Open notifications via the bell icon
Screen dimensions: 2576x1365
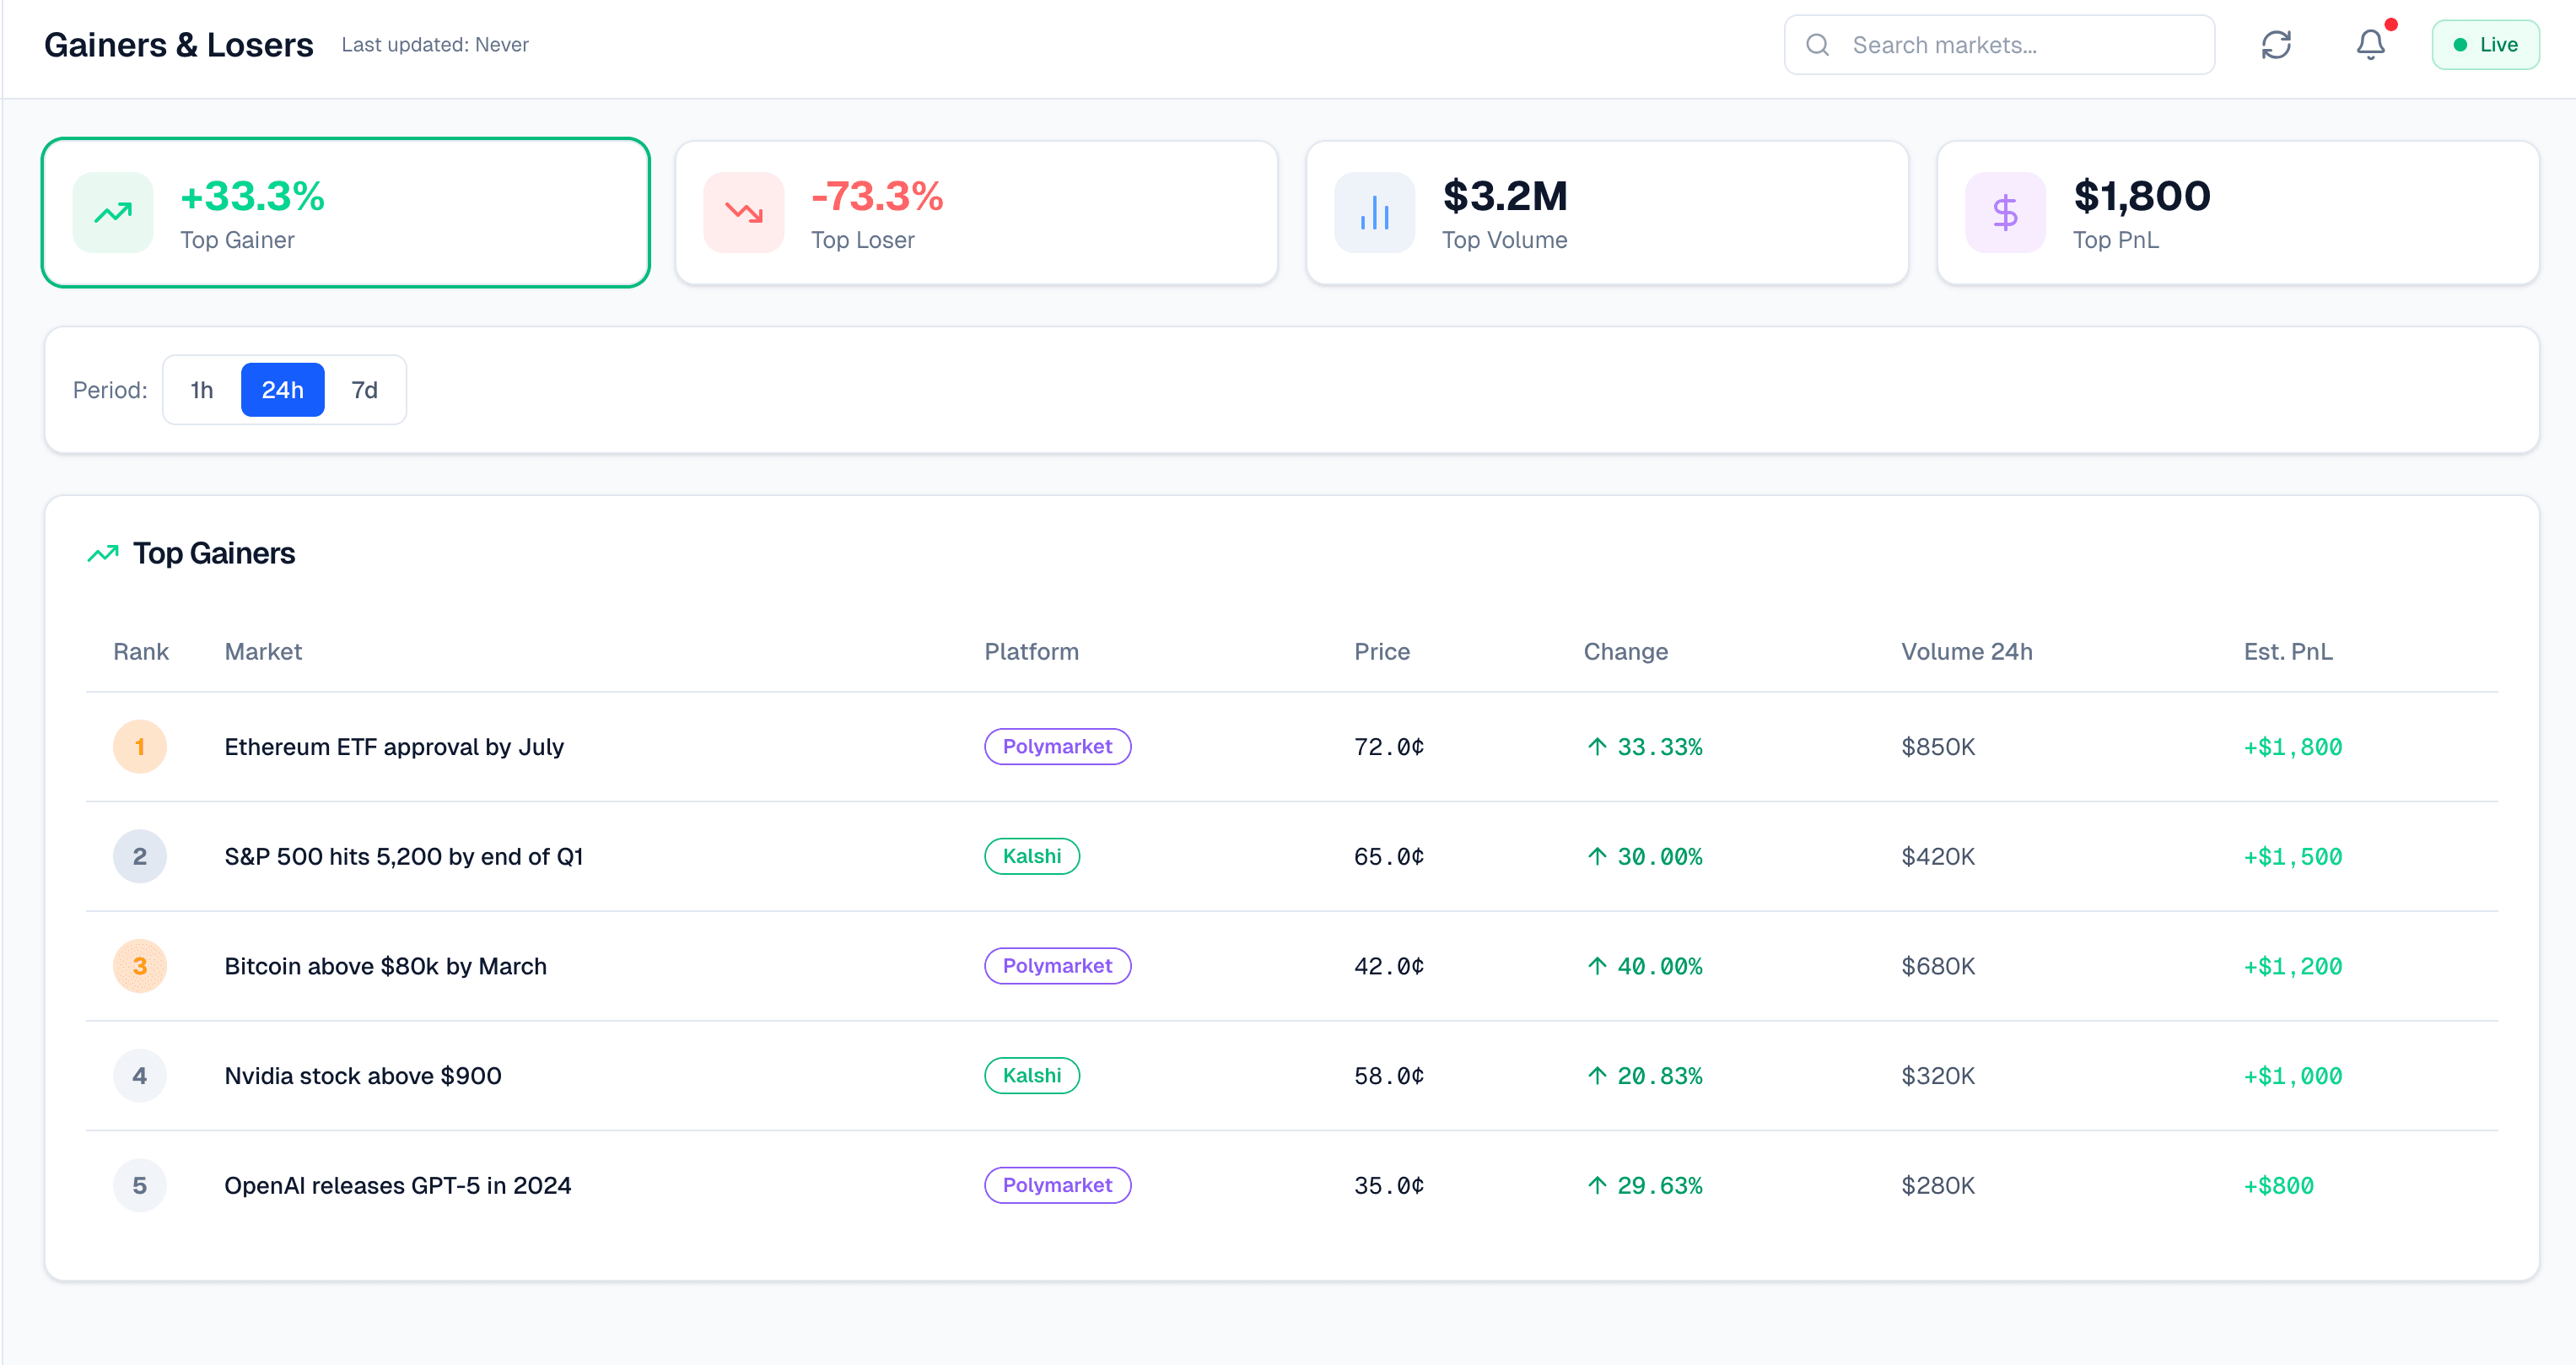tap(2369, 44)
